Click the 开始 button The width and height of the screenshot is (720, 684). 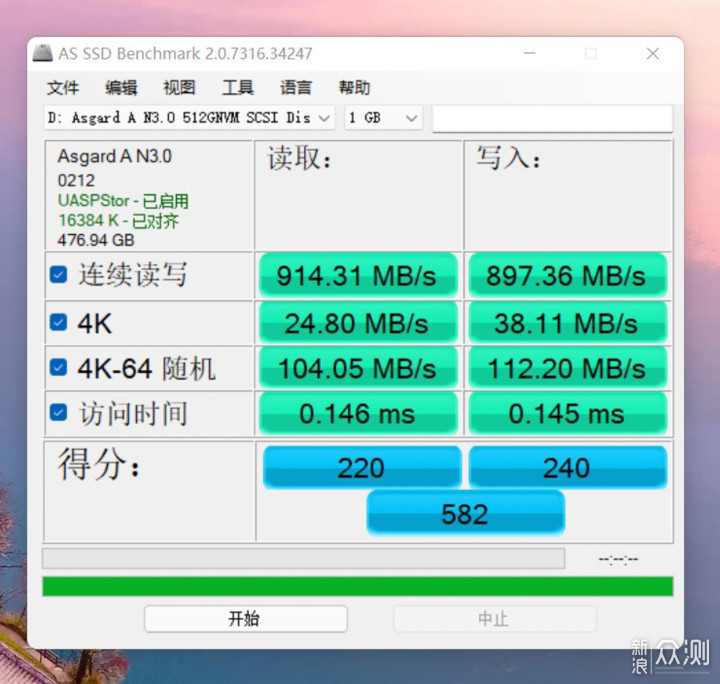click(x=246, y=619)
